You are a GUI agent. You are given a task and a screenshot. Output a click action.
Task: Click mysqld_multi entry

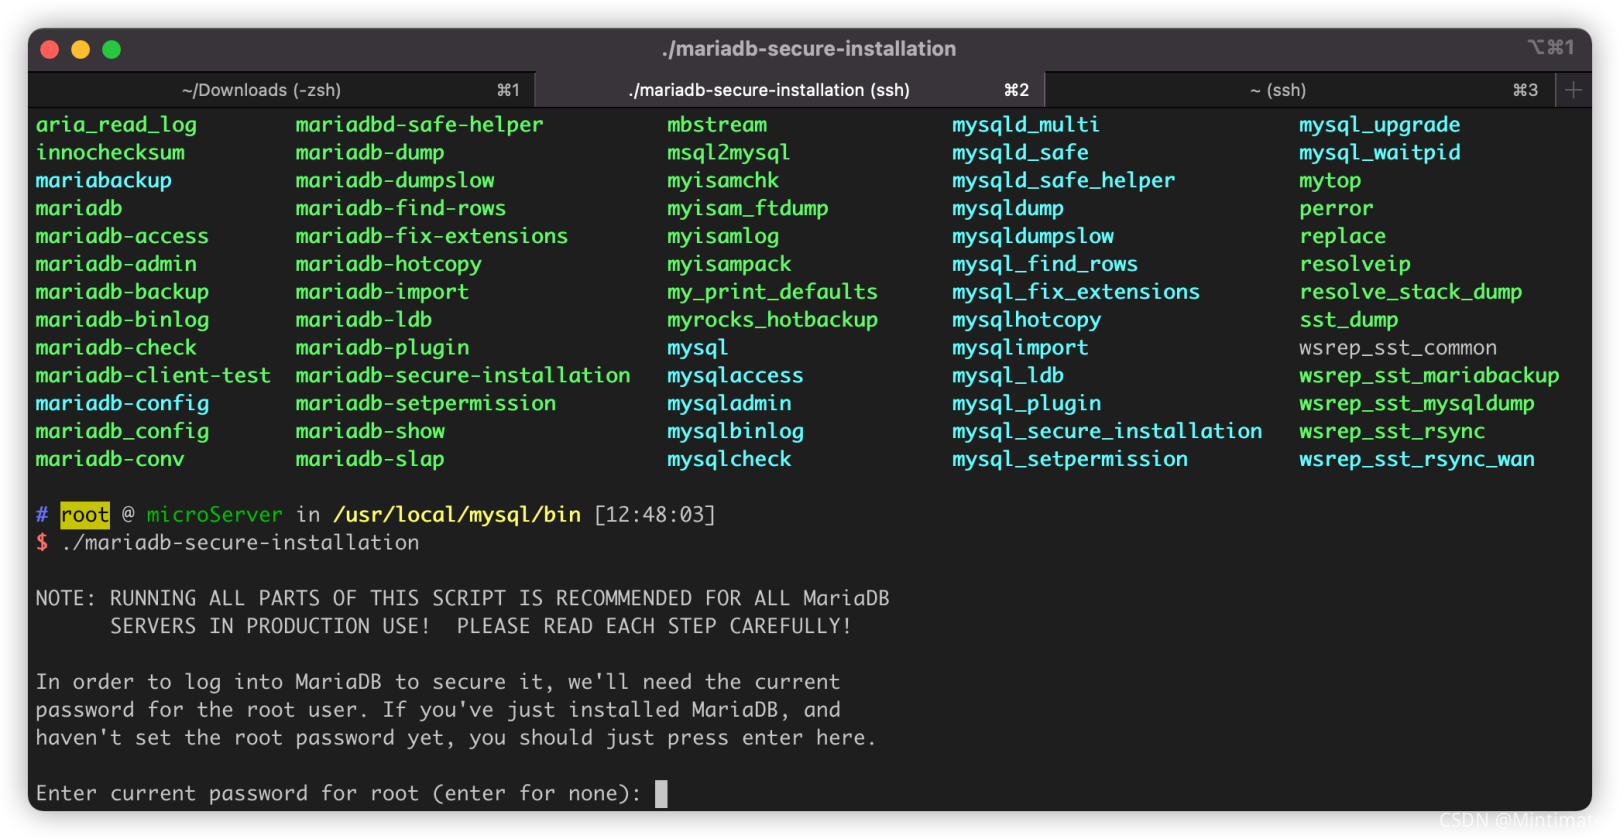coord(1026,125)
